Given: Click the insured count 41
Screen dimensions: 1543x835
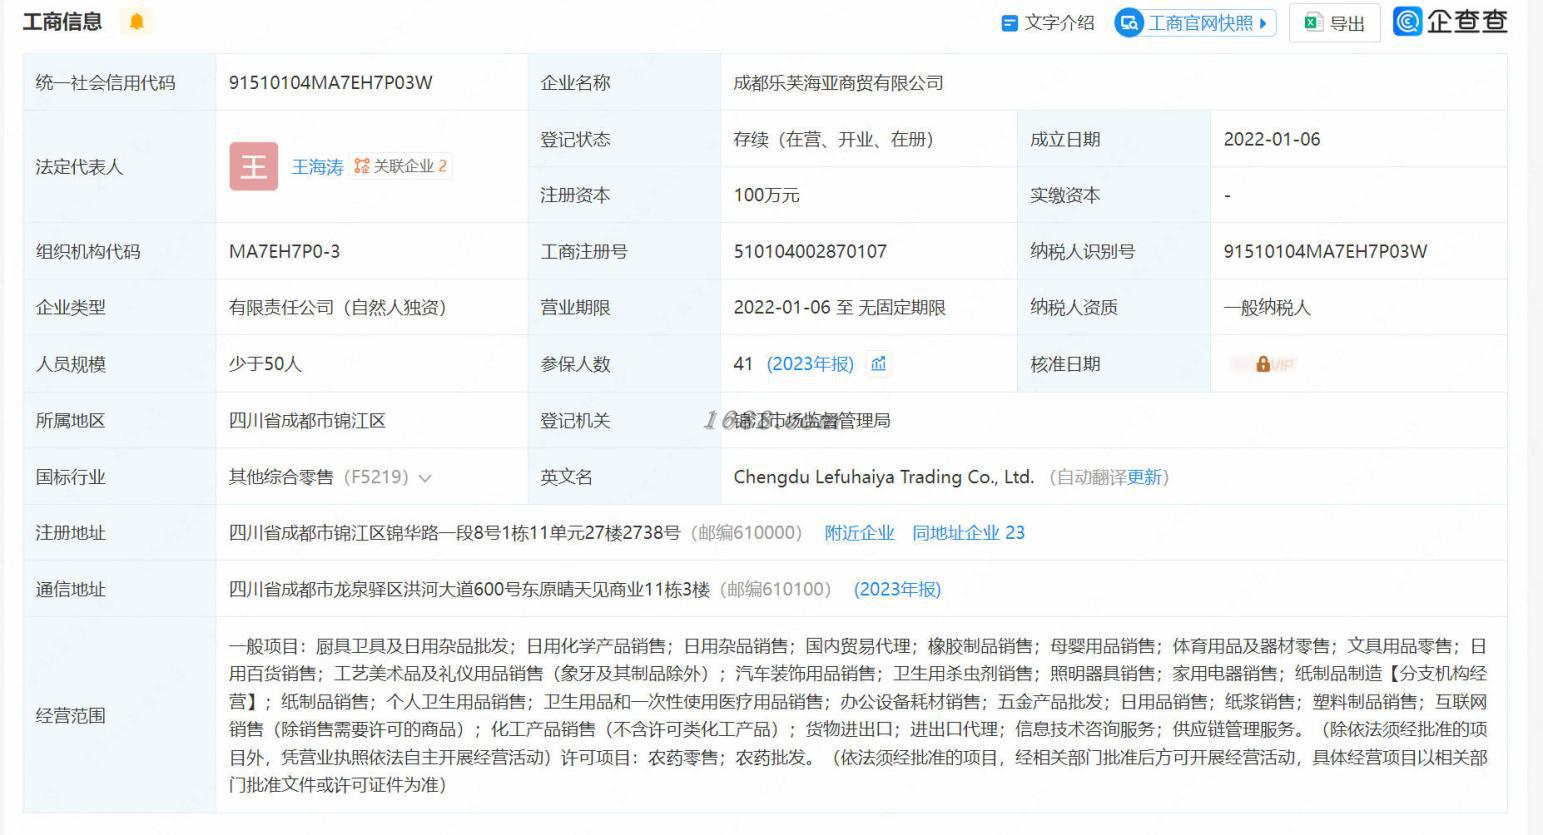Looking at the screenshot, I should (743, 364).
